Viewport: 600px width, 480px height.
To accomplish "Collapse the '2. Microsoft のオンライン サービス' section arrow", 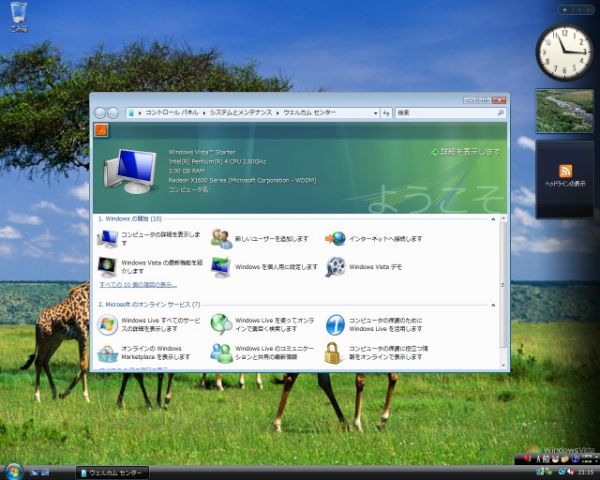I will 493,304.
